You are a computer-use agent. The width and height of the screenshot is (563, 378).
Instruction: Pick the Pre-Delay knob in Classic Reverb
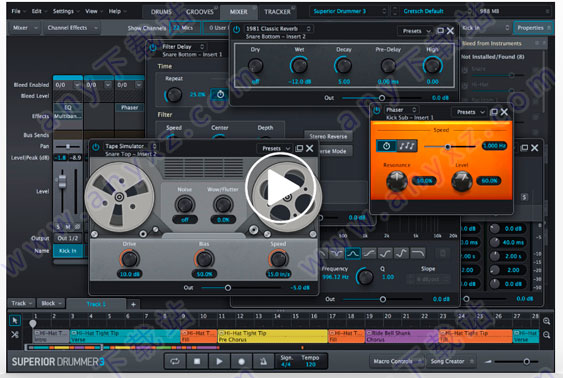tap(388, 66)
